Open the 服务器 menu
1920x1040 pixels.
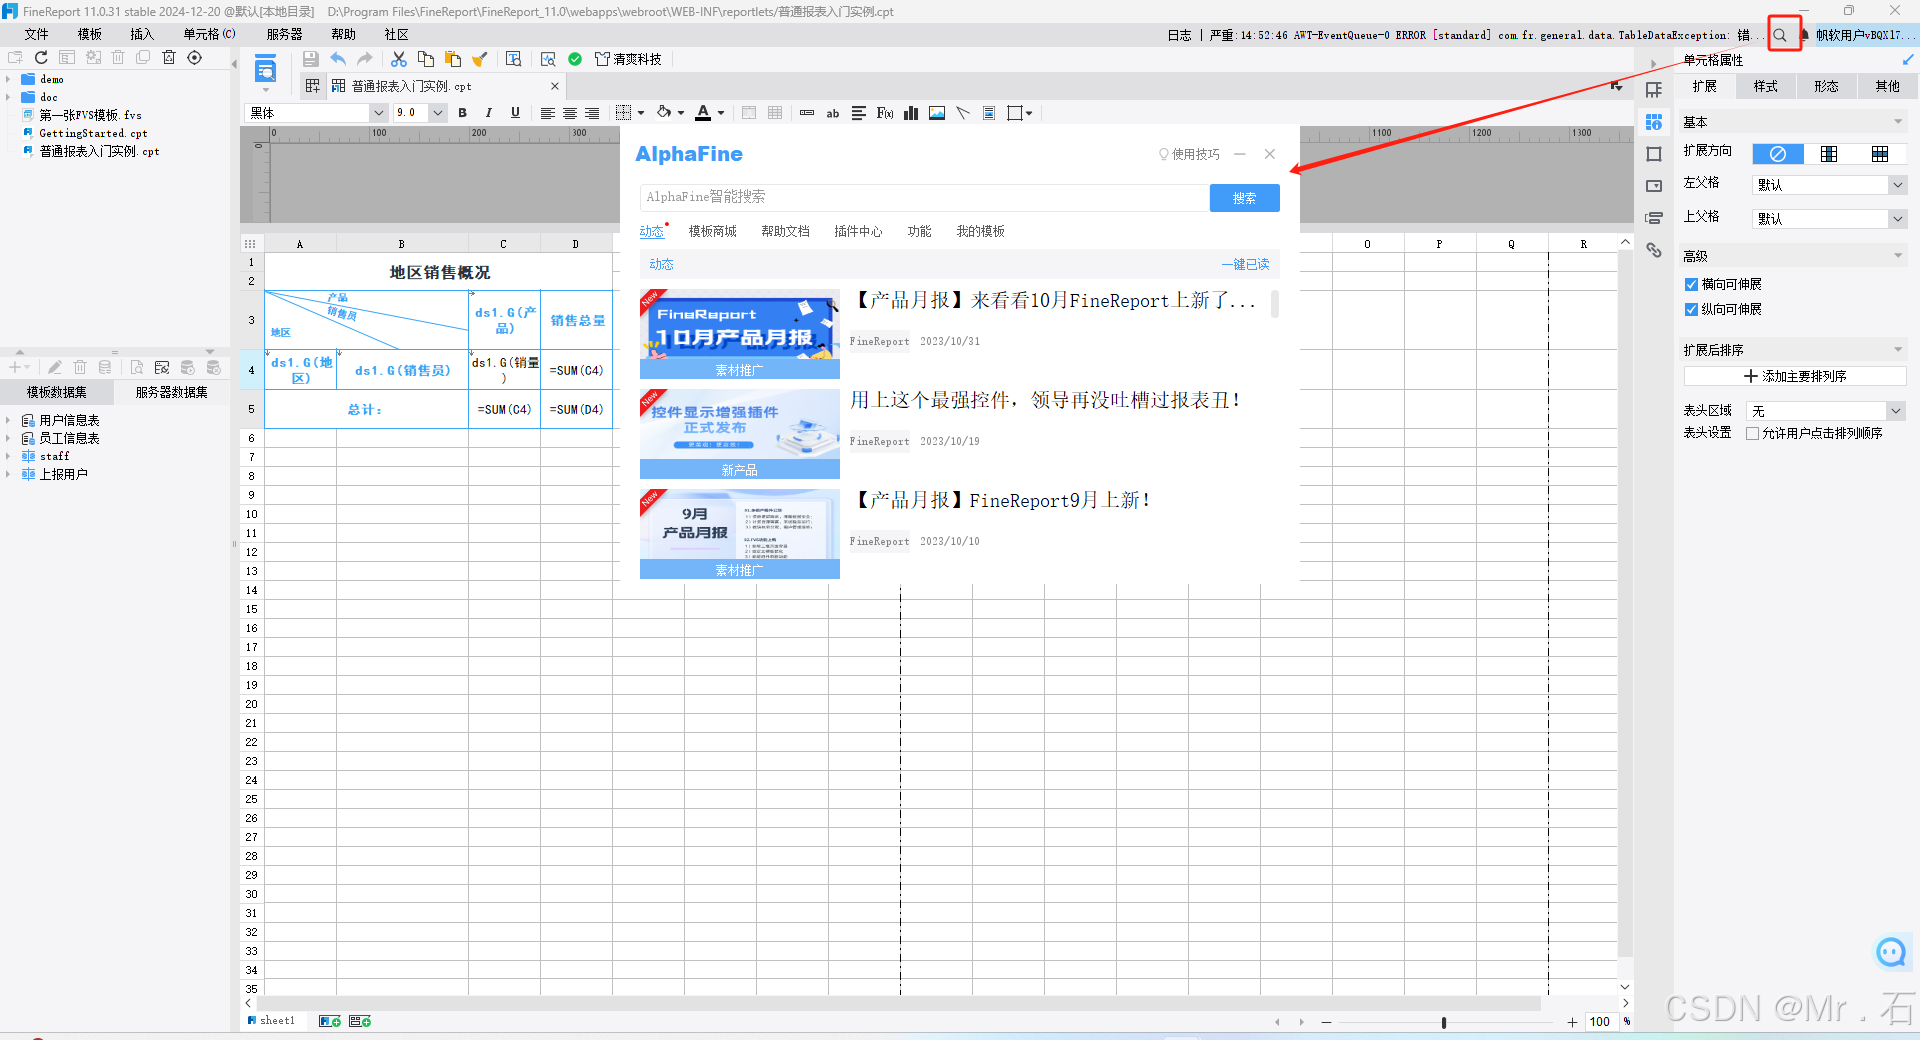[x=284, y=34]
